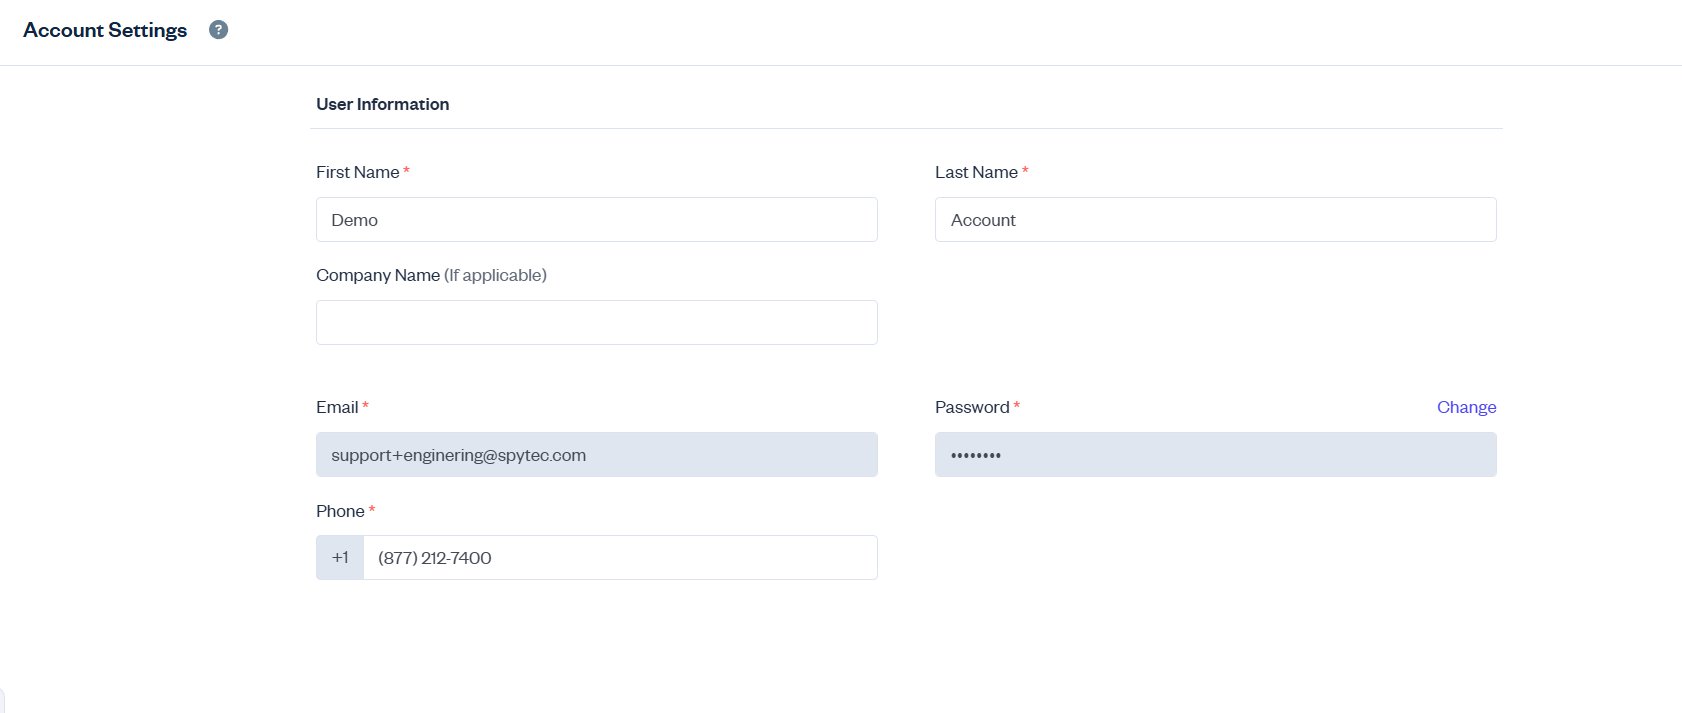Viewport: 1682px width, 713px height.
Task: Click the First Name field label
Action: click(x=357, y=172)
